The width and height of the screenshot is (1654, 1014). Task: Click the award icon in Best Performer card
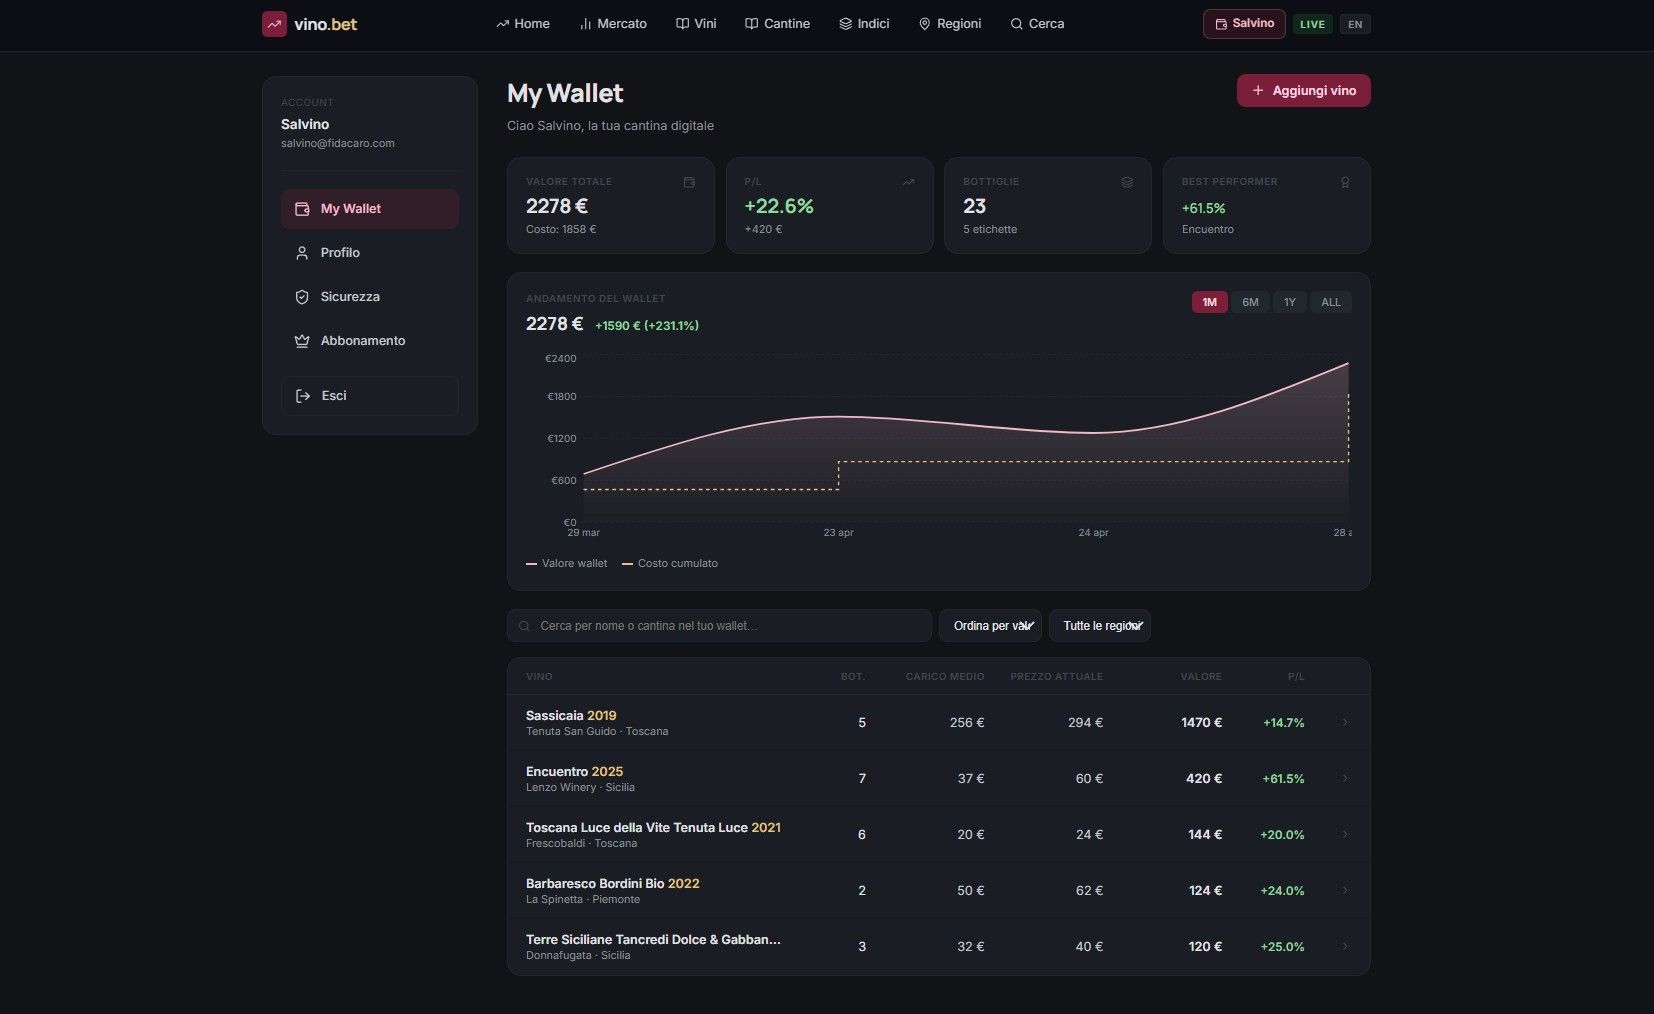click(1345, 182)
